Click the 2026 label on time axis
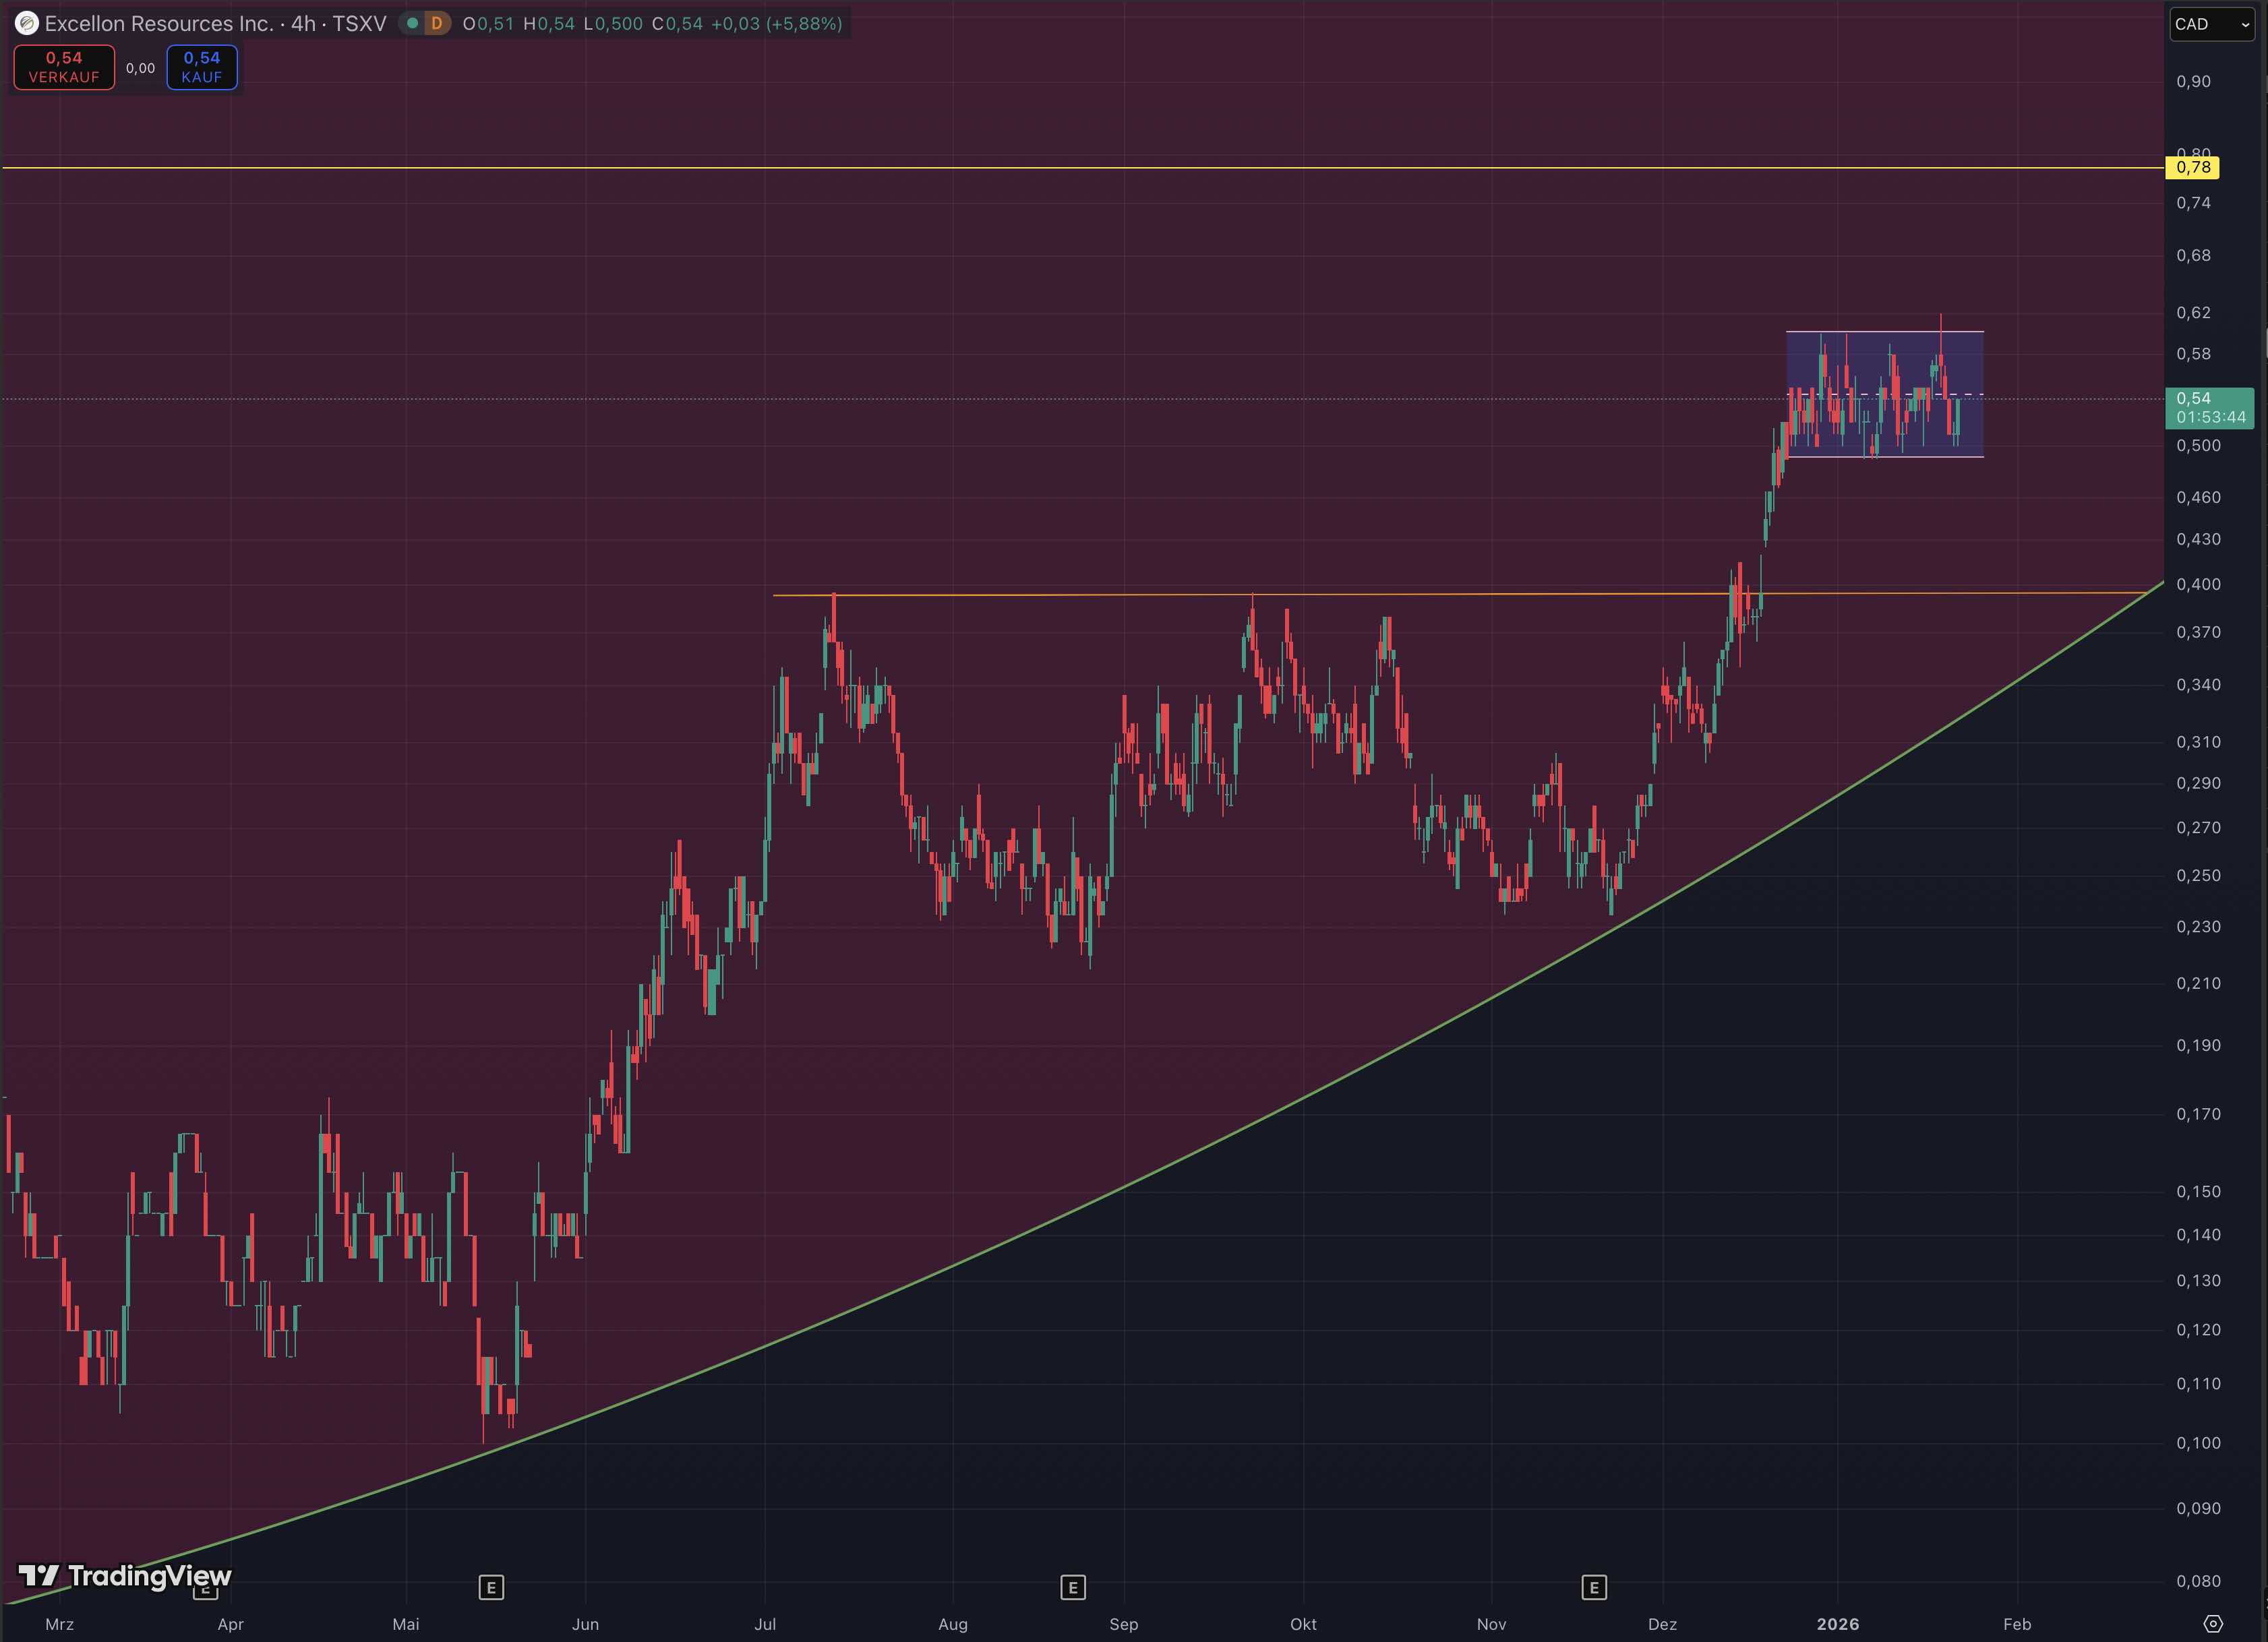The width and height of the screenshot is (2268, 1642). point(1837,1624)
